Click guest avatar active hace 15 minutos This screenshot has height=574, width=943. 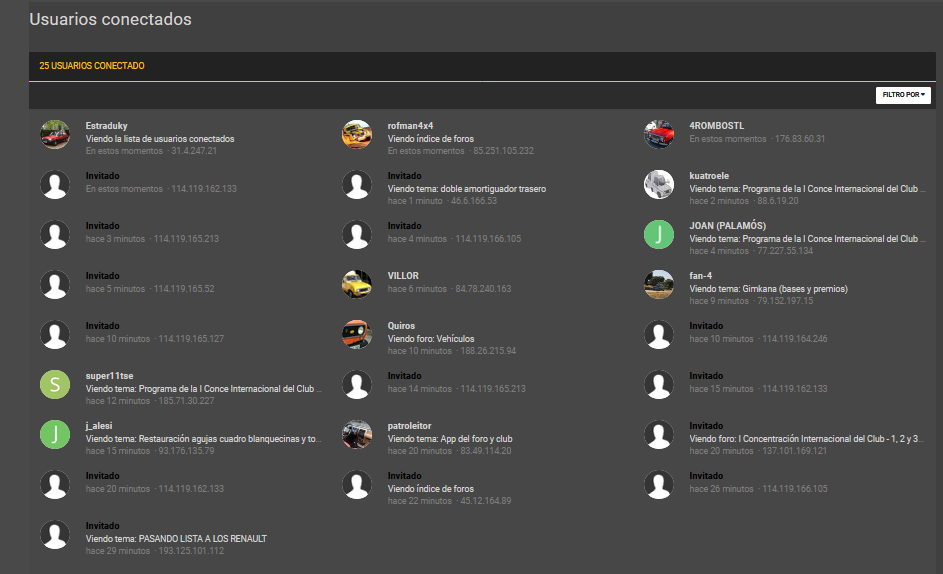pyautogui.click(x=659, y=384)
